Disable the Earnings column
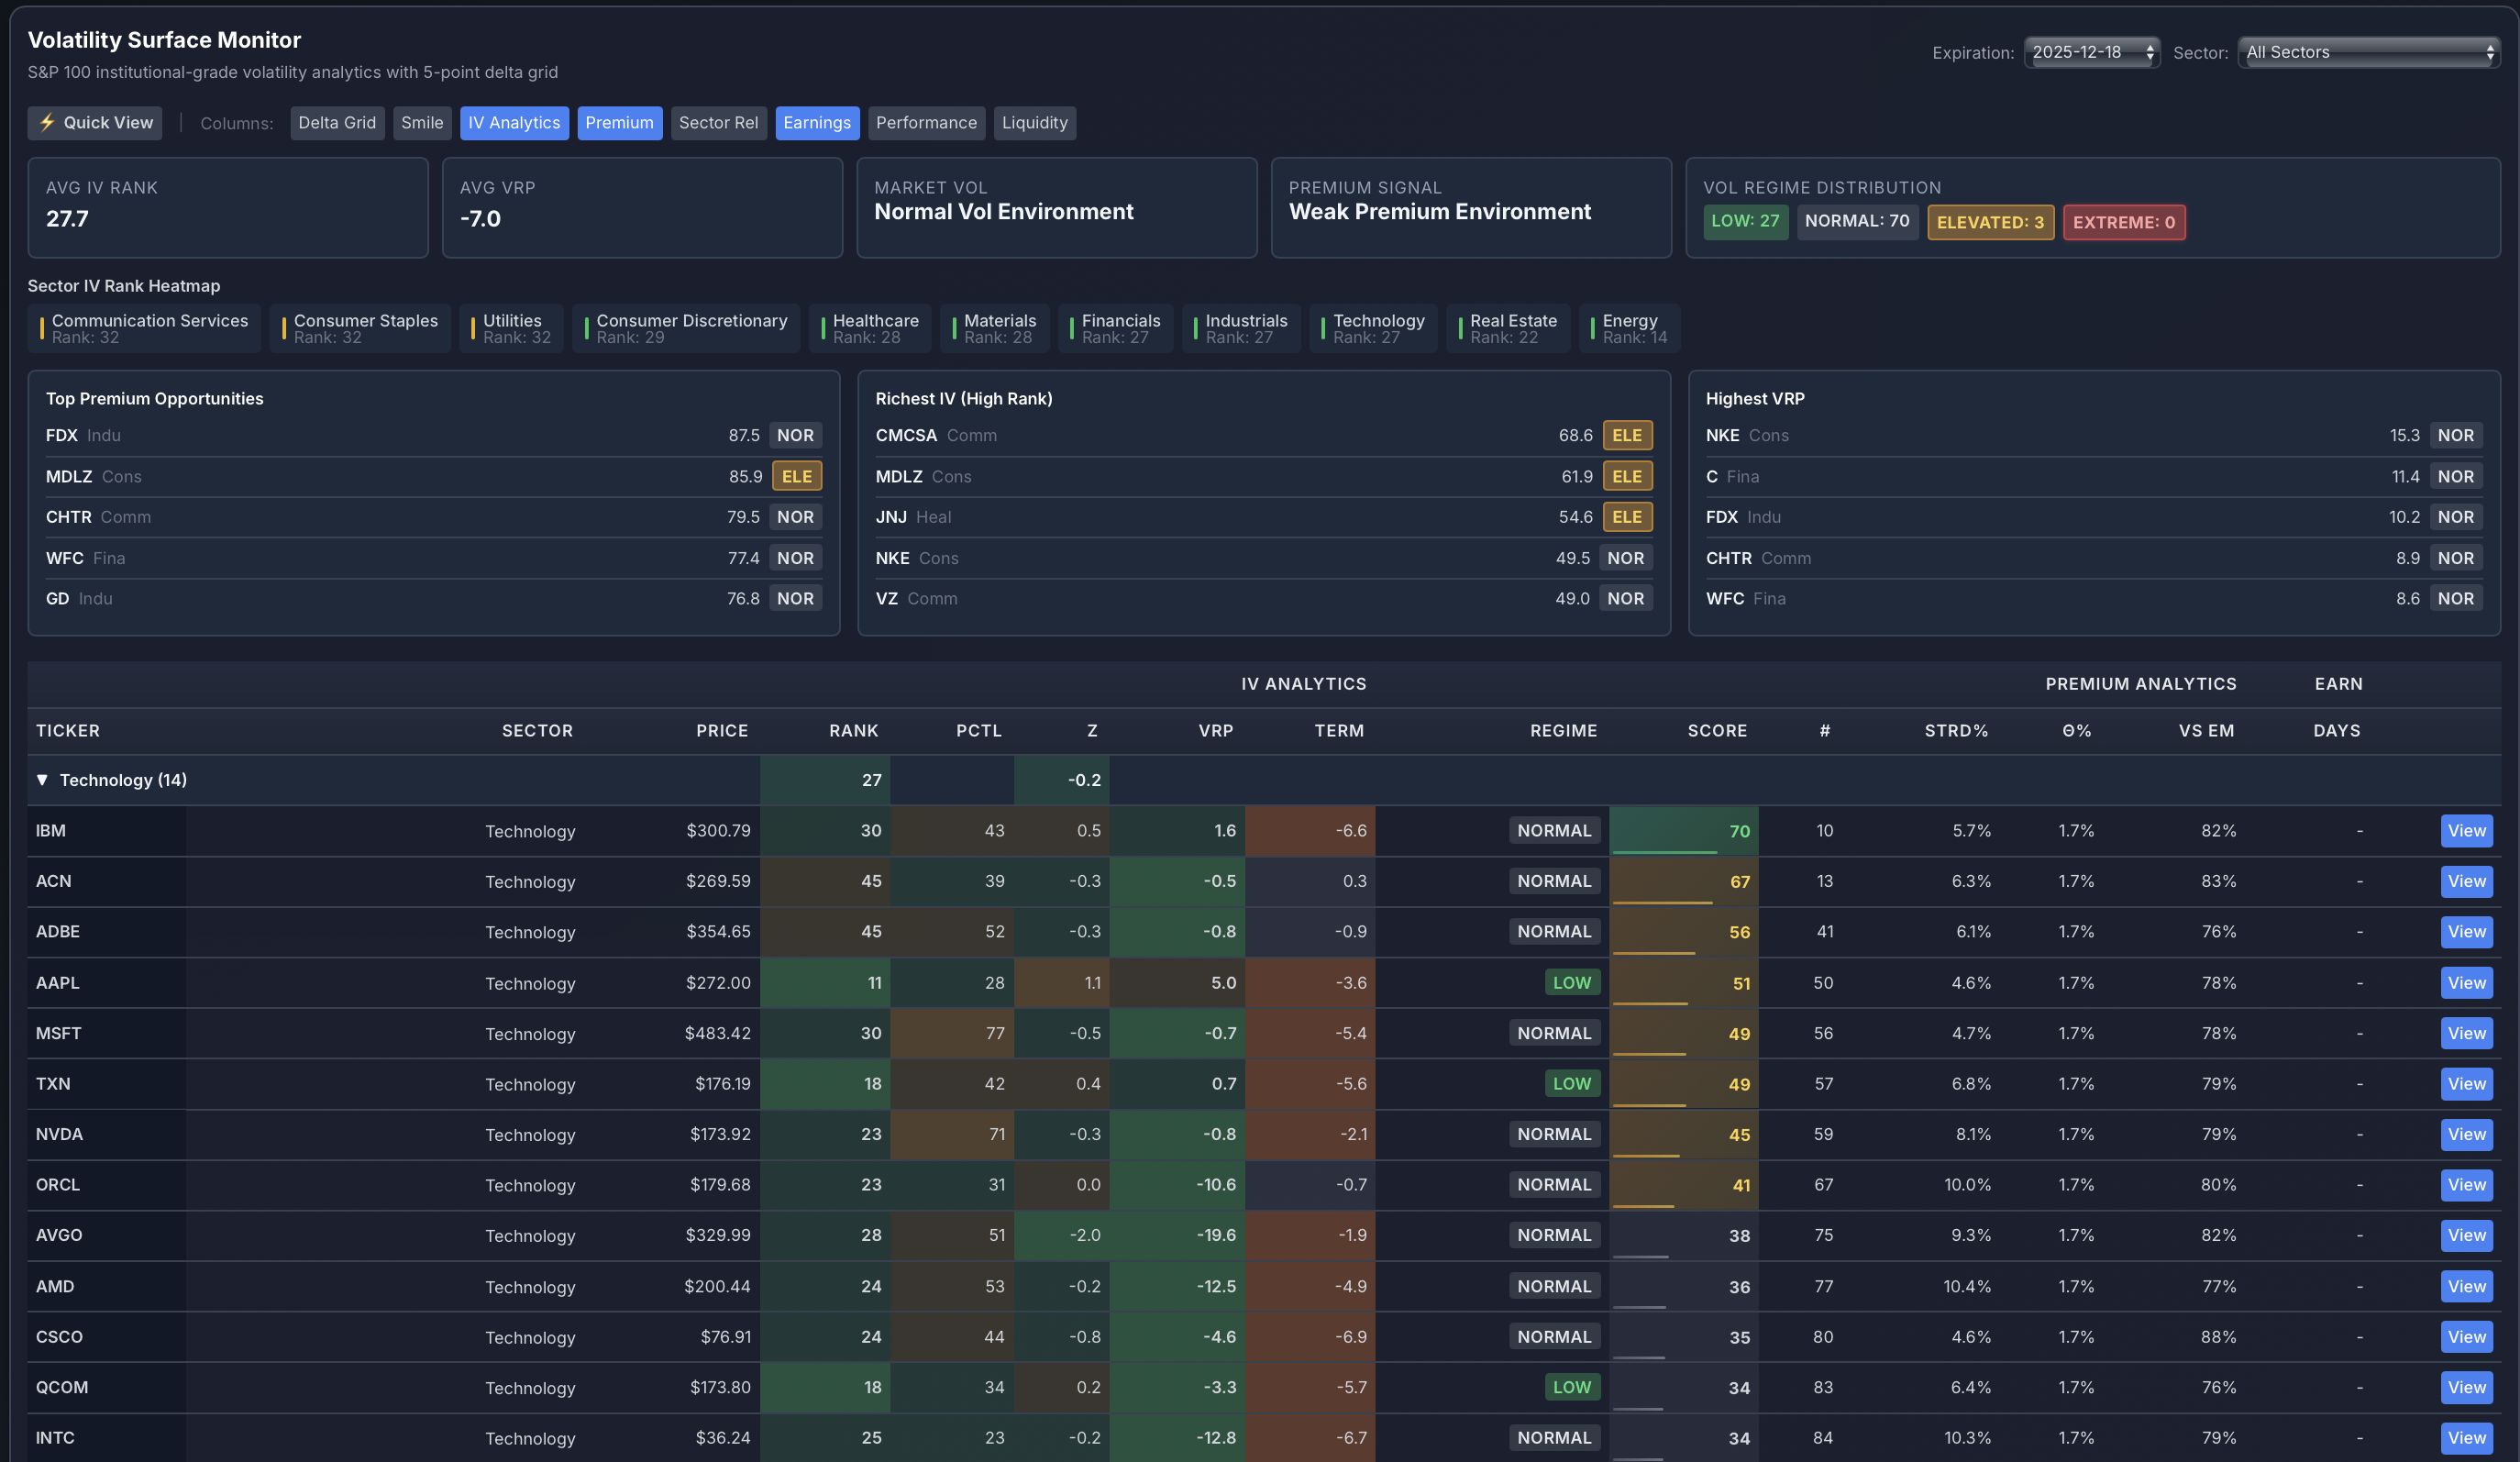 click(817, 122)
